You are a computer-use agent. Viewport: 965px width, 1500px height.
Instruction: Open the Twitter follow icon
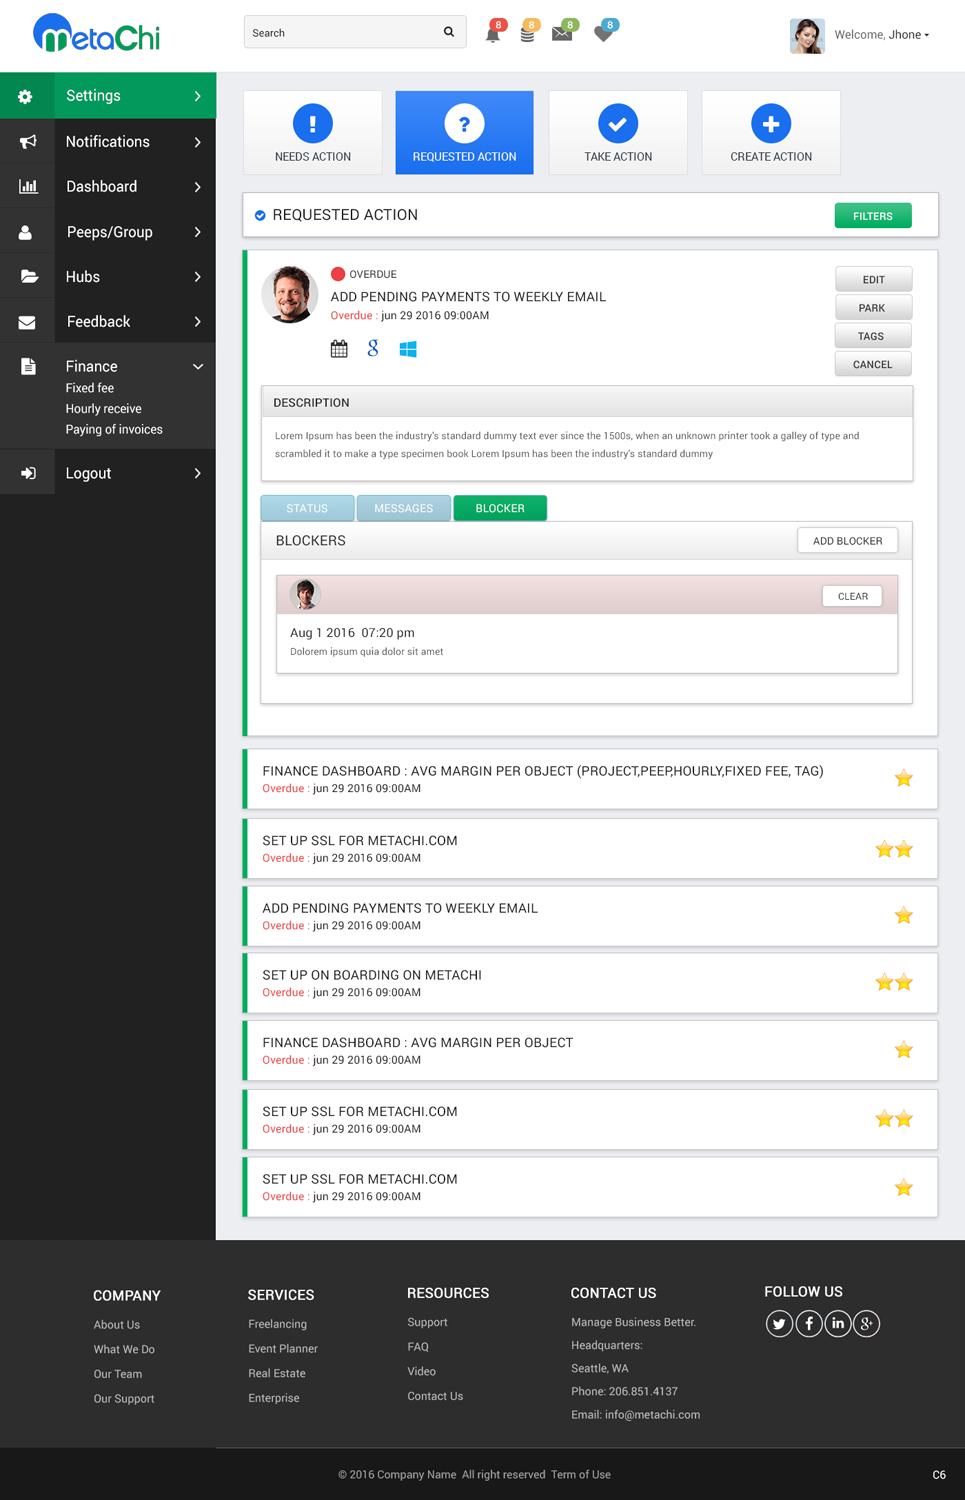pos(779,1324)
